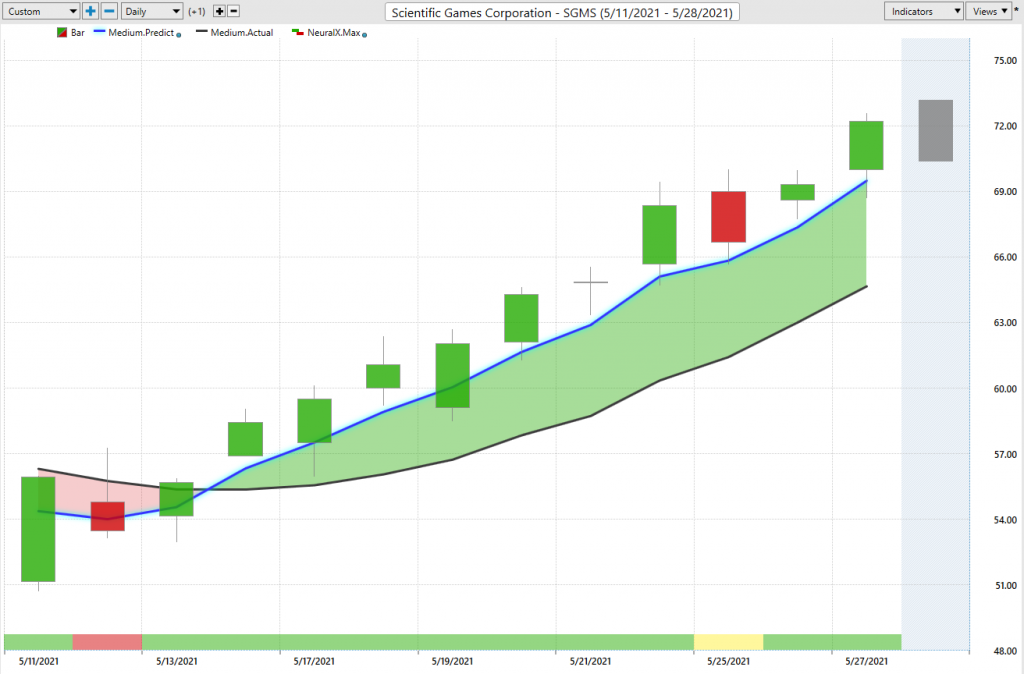Click the red neural index strip segment
Screen dimensions: 1024x674
[x=107, y=642]
